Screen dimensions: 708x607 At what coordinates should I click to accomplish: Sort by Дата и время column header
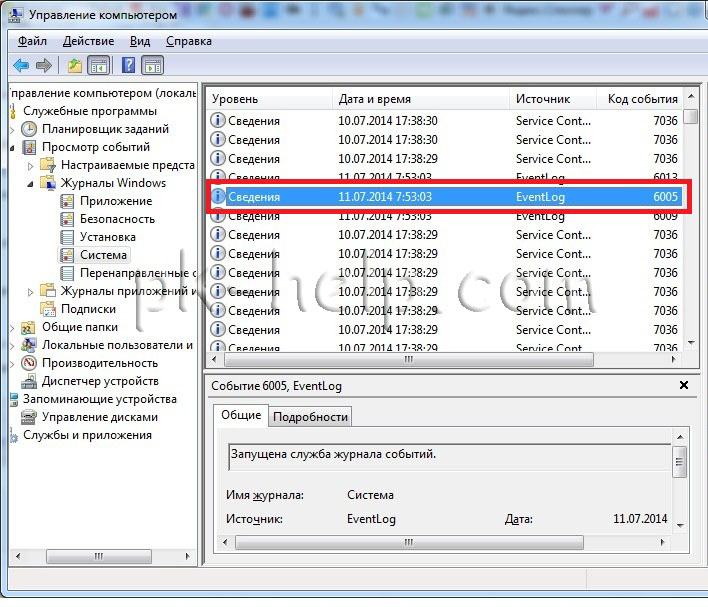pos(421,99)
